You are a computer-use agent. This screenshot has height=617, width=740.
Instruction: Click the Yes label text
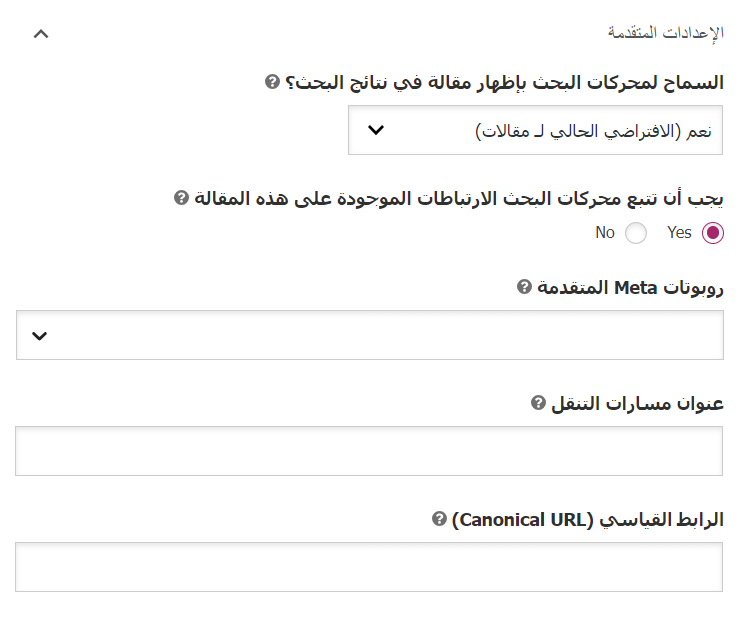coord(680,233)
